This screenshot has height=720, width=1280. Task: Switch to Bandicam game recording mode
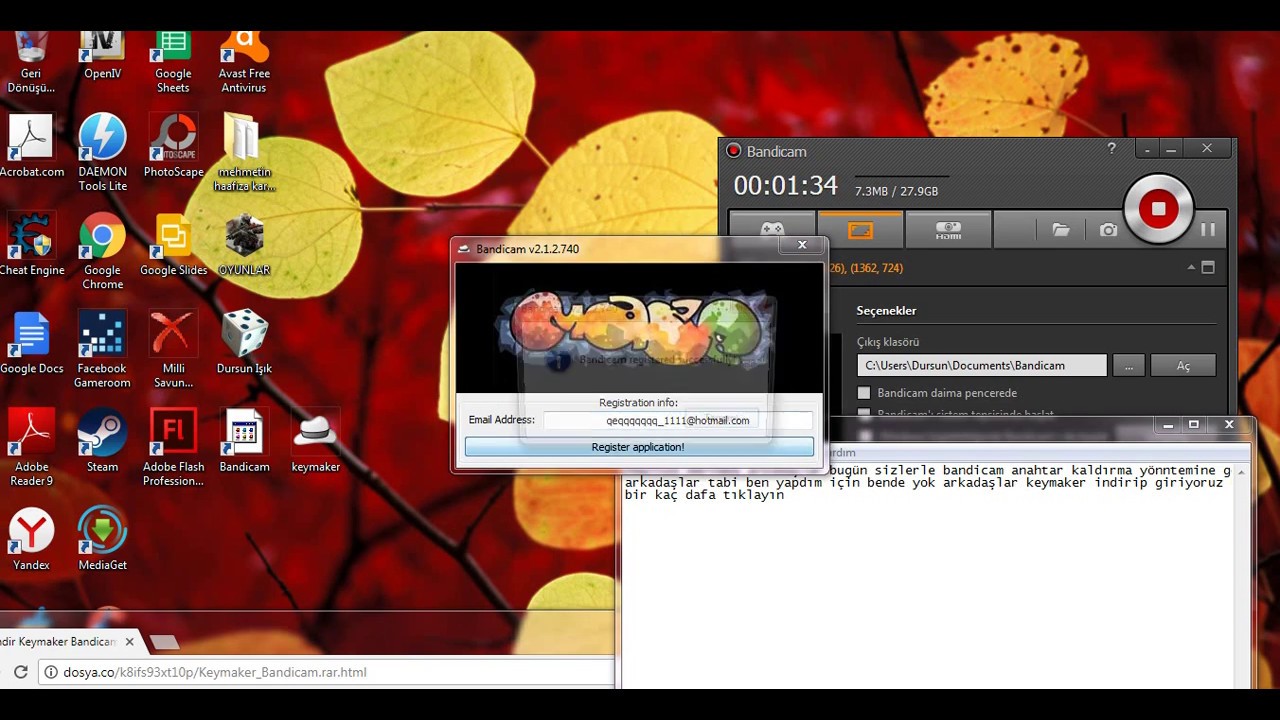click(772, 230)
